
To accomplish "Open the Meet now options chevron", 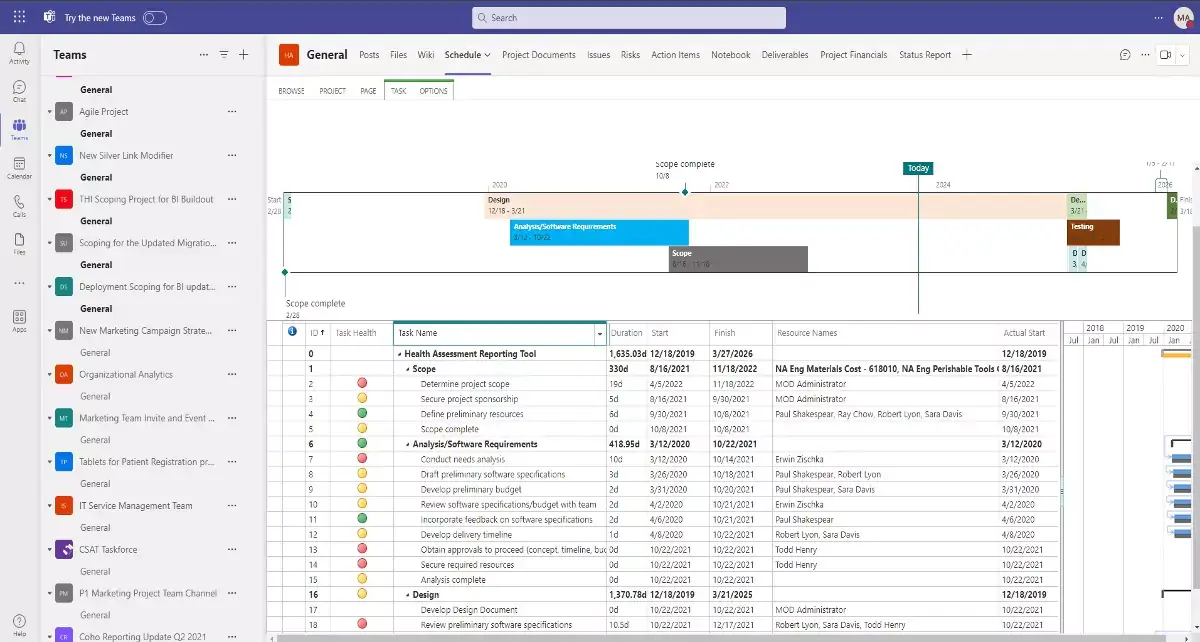I will [1184, 55].
